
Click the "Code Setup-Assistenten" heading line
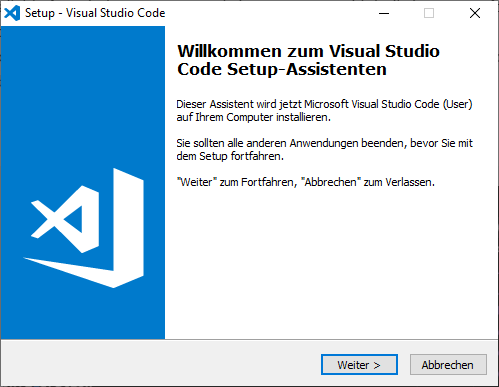[282, 69]
